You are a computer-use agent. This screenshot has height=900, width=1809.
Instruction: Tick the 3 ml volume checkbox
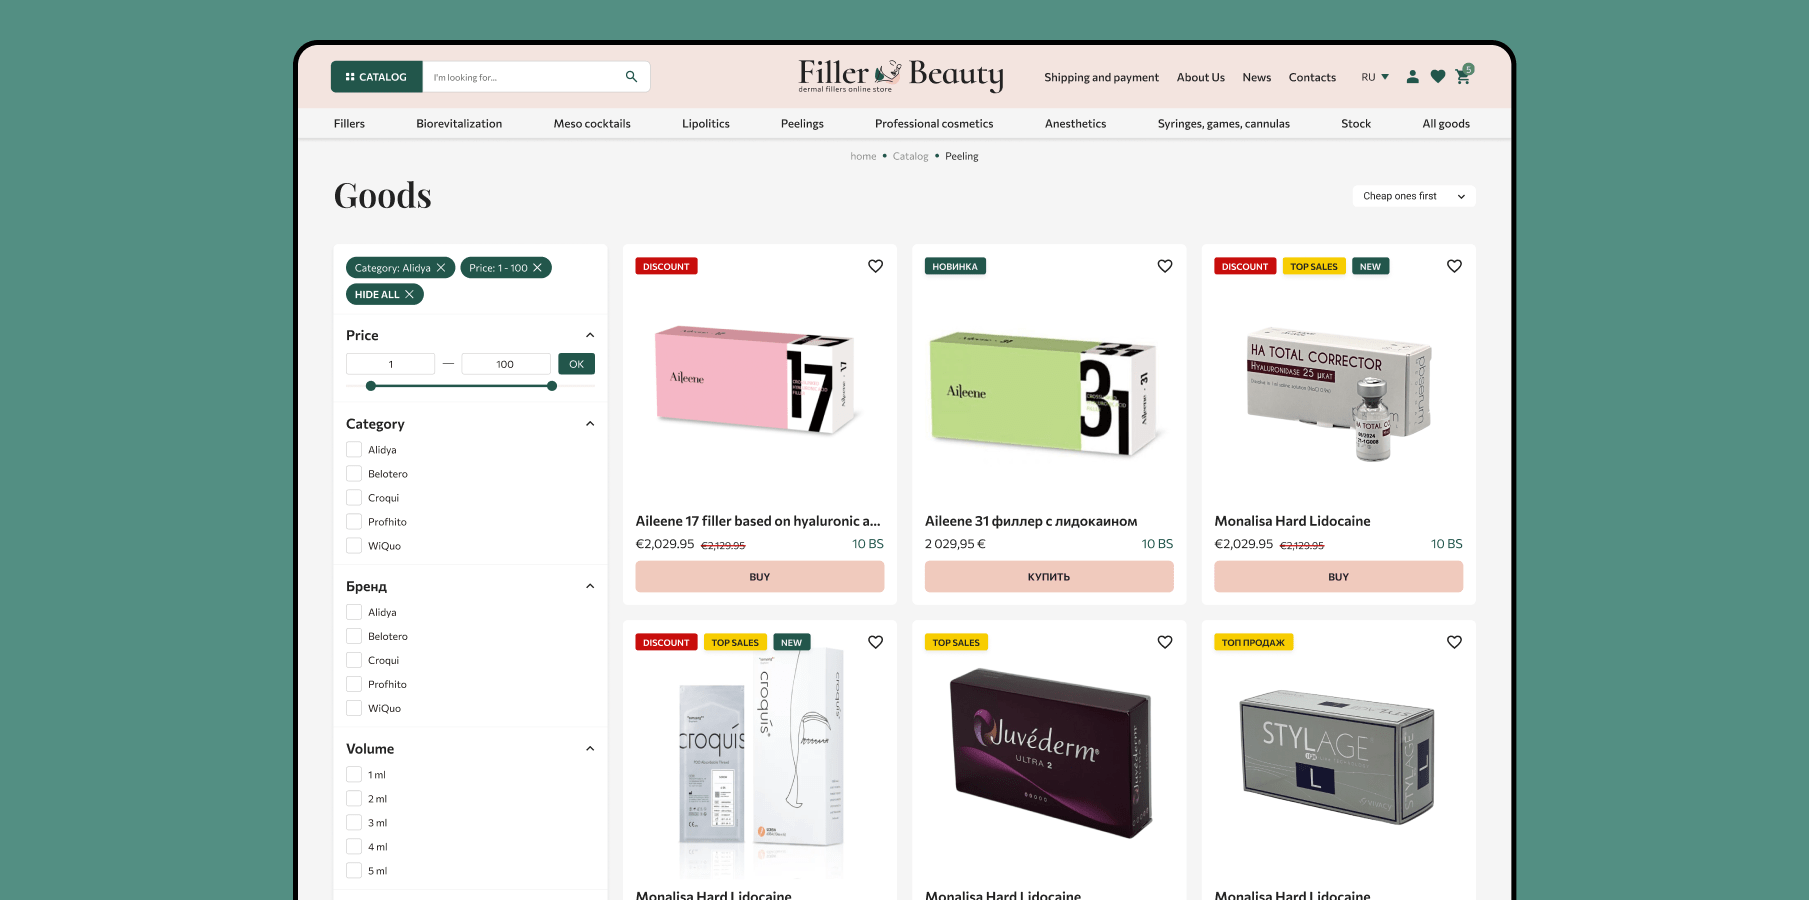(x=354, y=823)
